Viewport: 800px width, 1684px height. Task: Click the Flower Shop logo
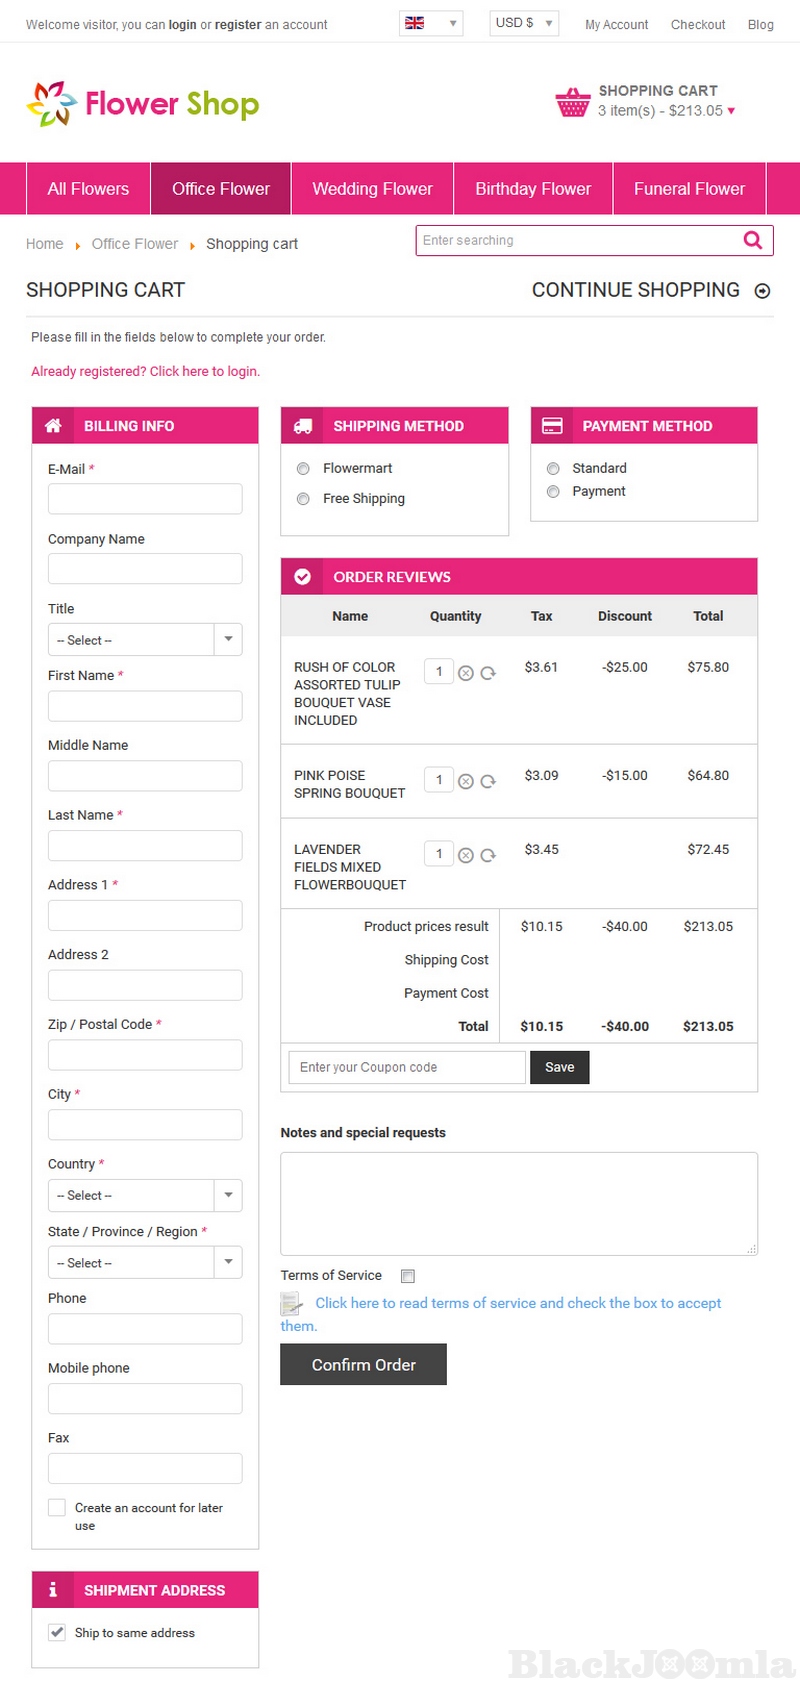click(x=143, y=104)
